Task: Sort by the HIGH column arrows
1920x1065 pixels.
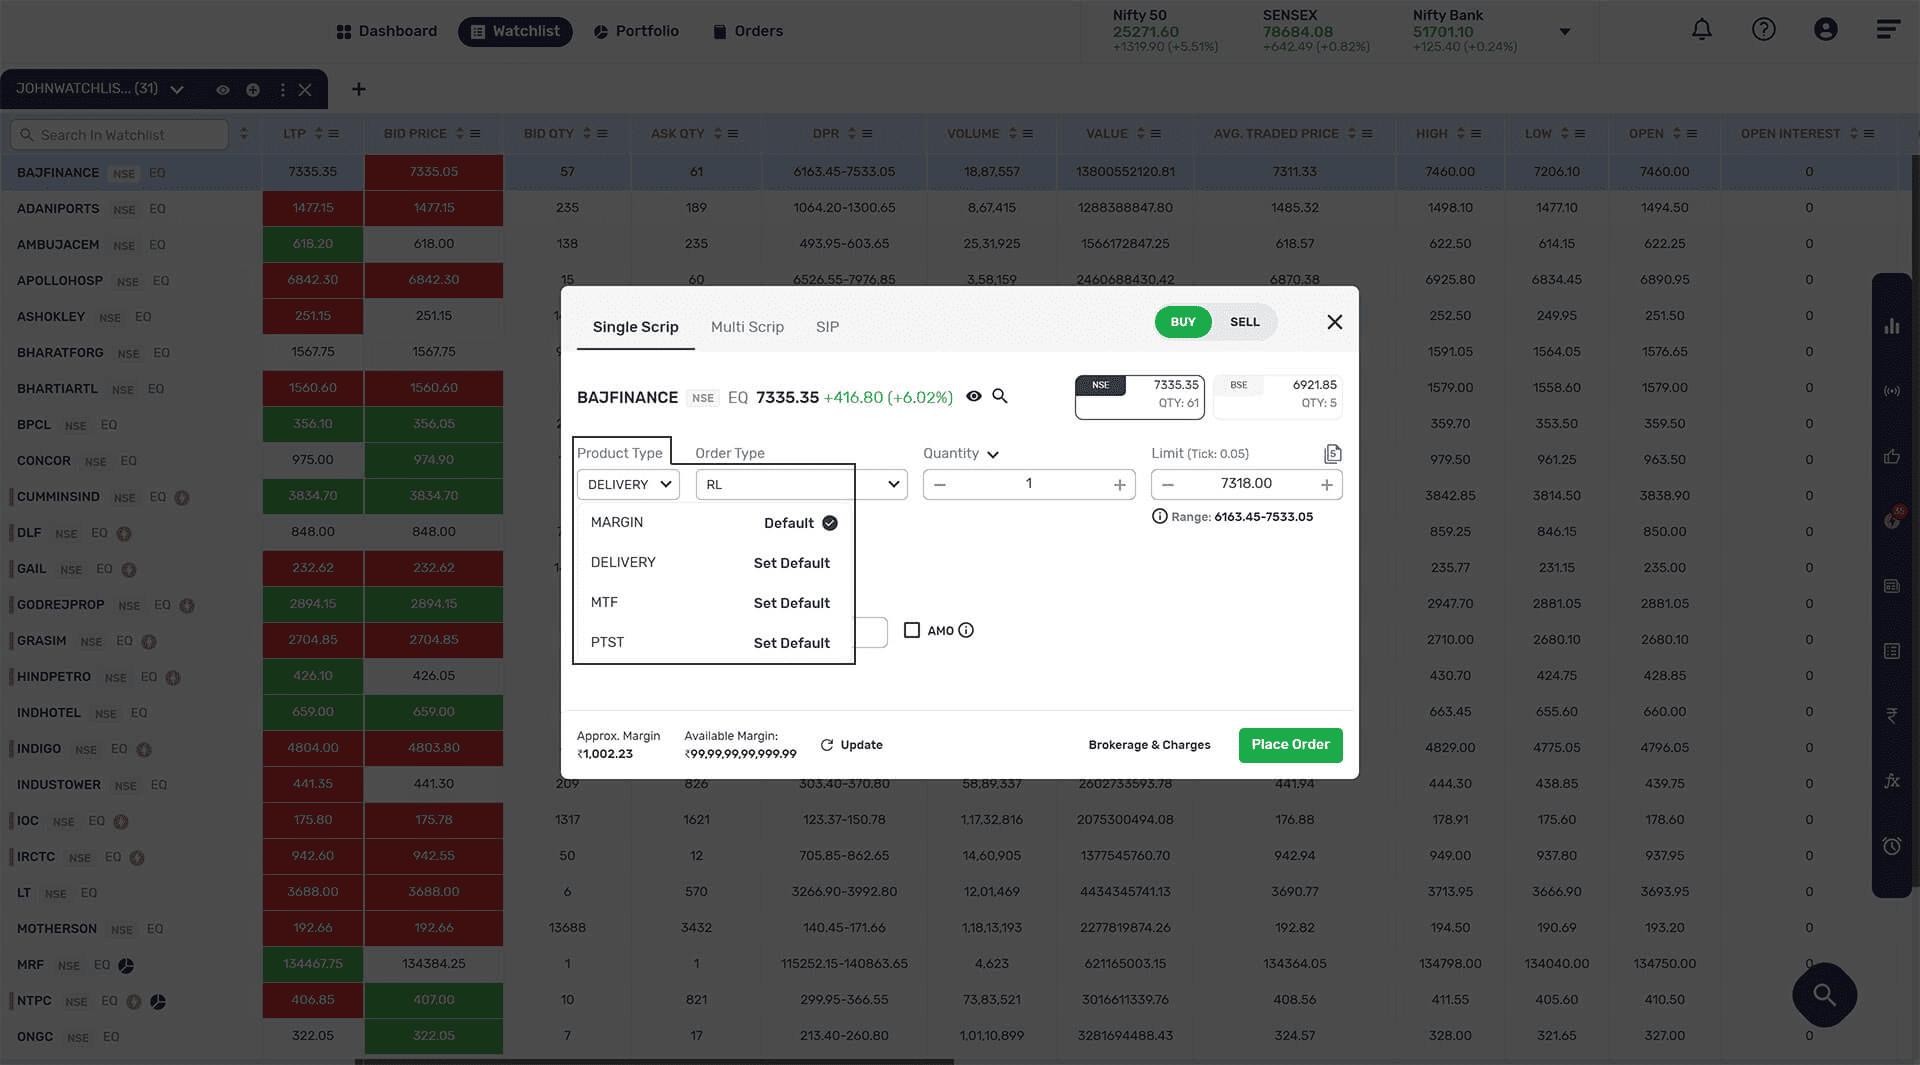Action: (x=1461, y=134)
